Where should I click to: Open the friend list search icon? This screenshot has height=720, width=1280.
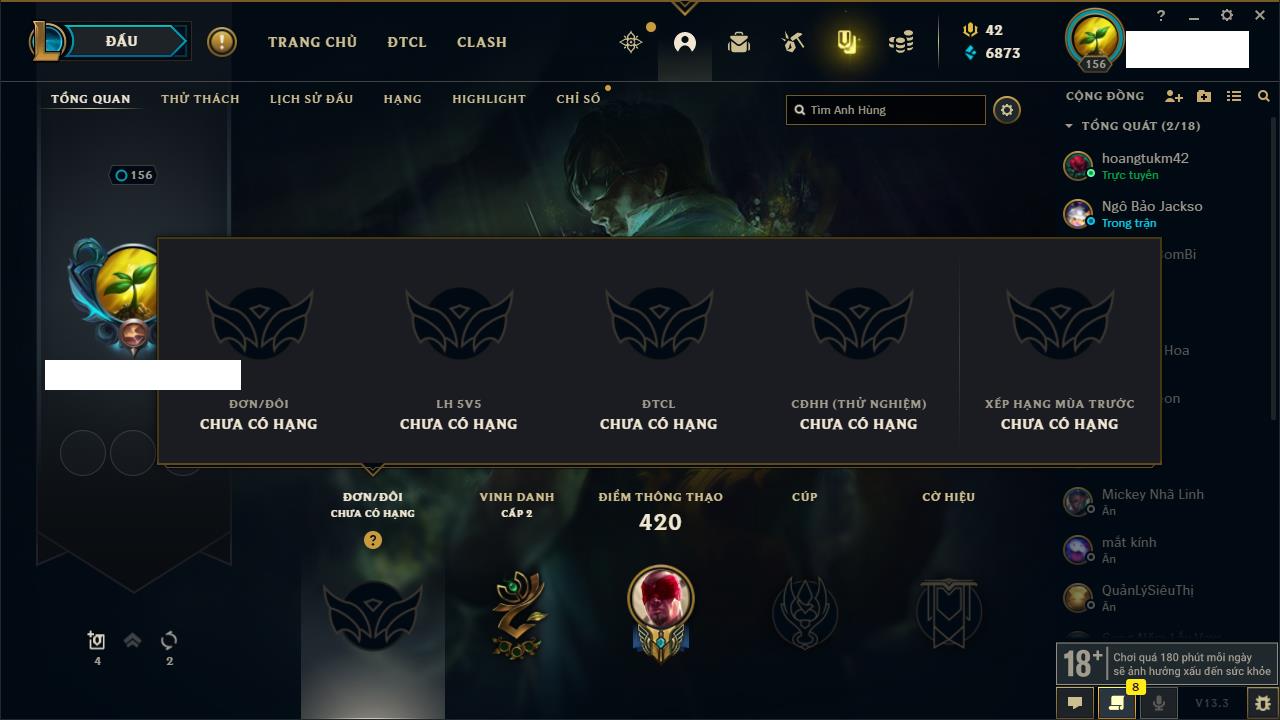click(1264, 96)
